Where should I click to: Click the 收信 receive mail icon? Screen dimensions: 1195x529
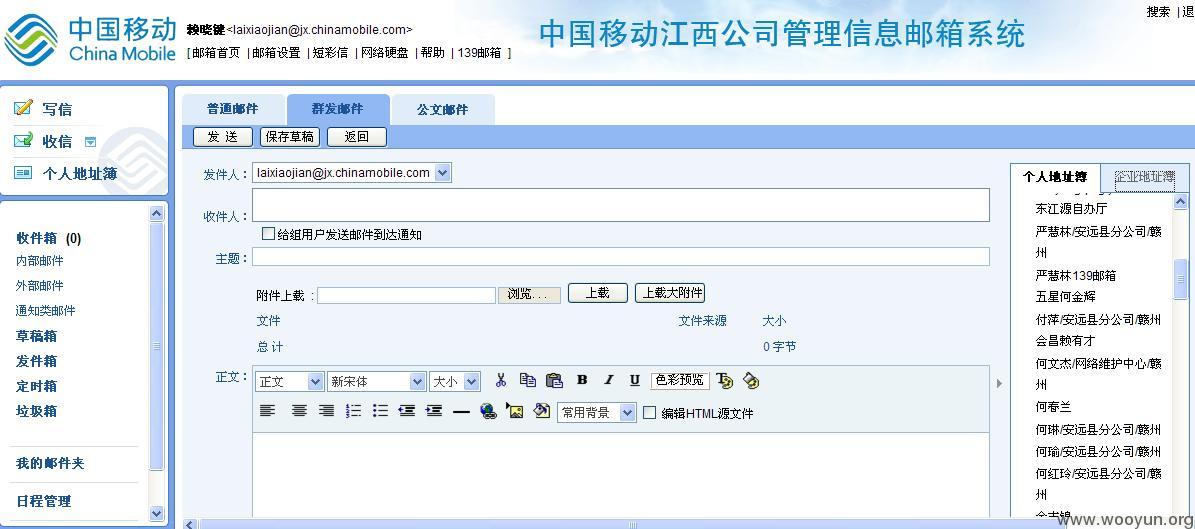tap(24, 140)
